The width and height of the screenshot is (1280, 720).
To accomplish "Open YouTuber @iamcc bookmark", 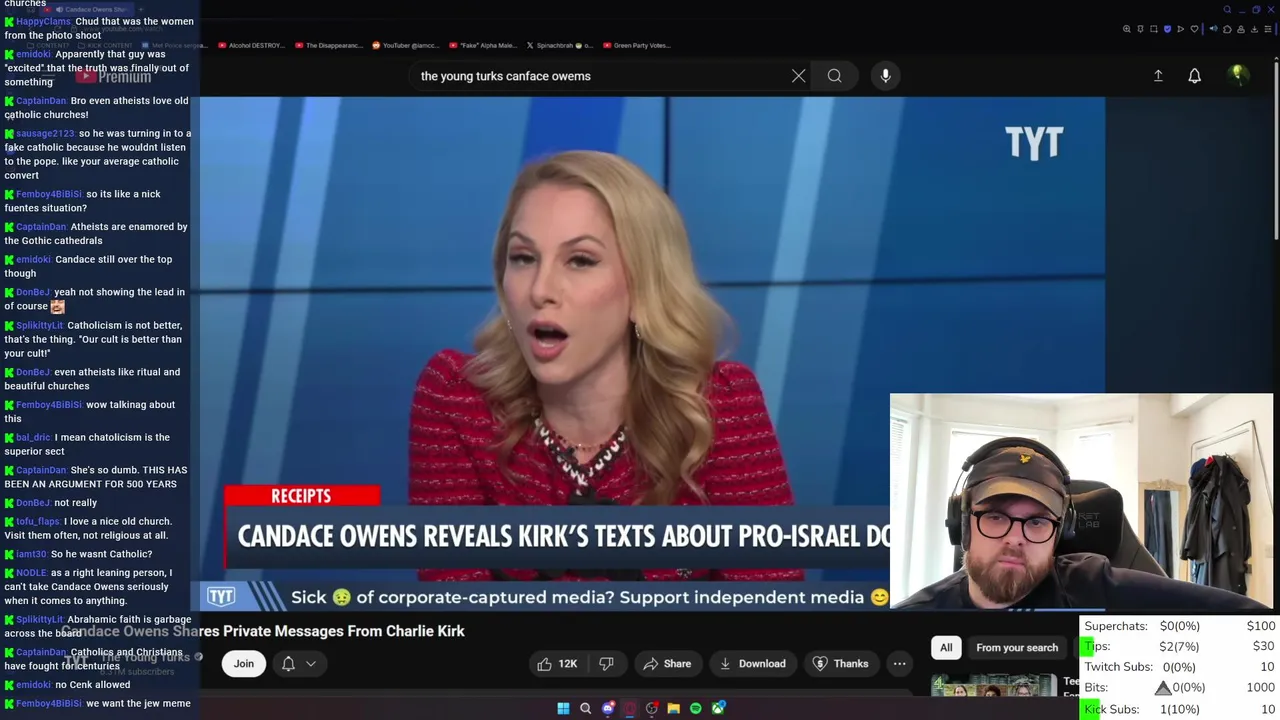I will 405,45.
